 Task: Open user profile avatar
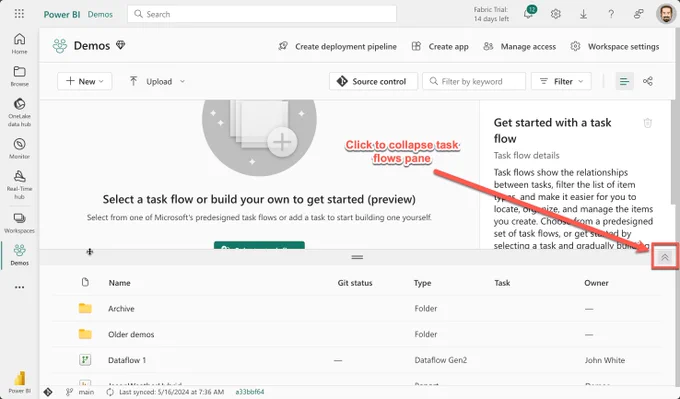[666, 14]
